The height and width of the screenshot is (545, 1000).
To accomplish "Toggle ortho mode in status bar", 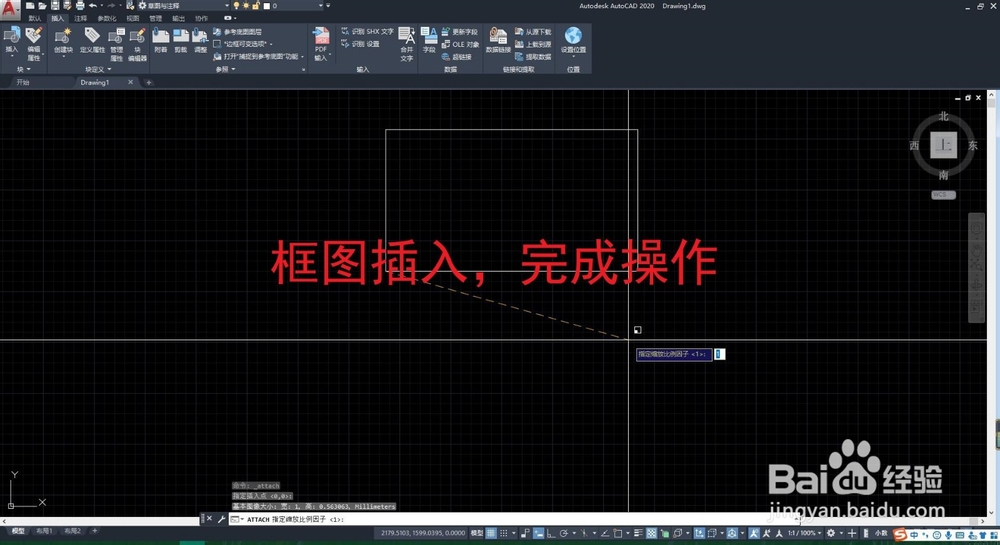I will (551, 533).
